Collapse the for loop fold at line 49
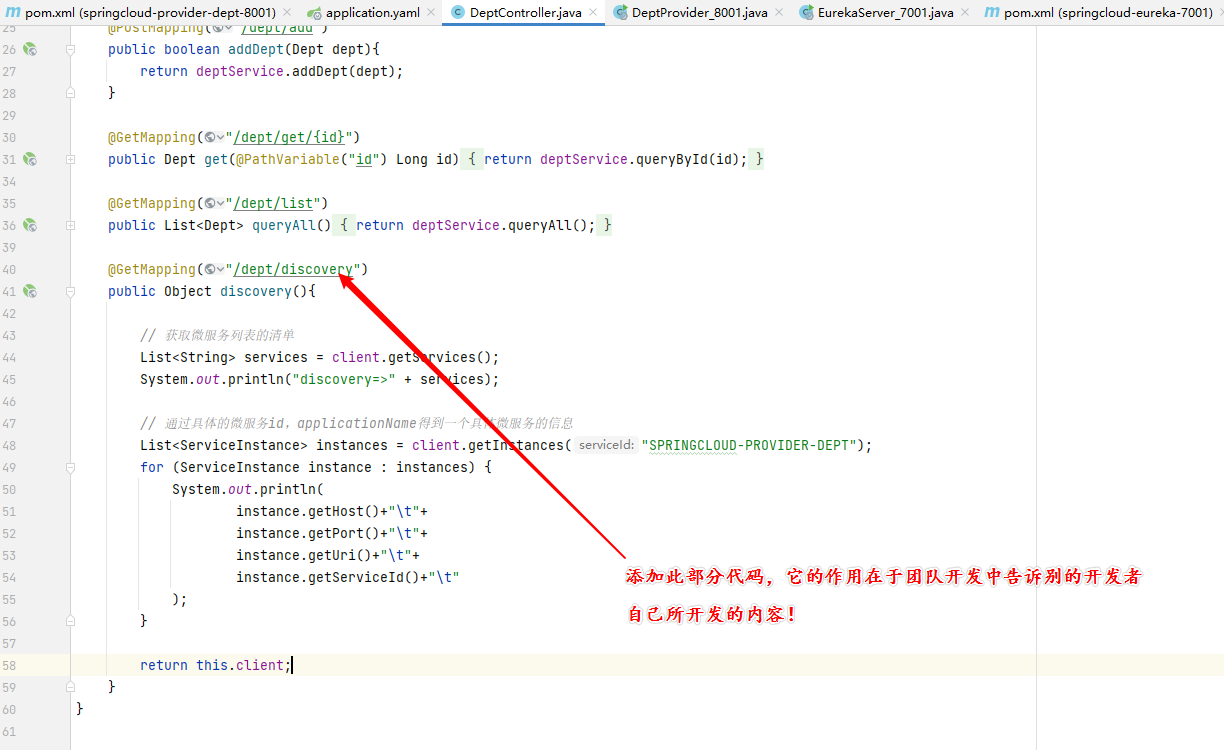Viewport: 1224px width, 750px height. tap(71, 467)
